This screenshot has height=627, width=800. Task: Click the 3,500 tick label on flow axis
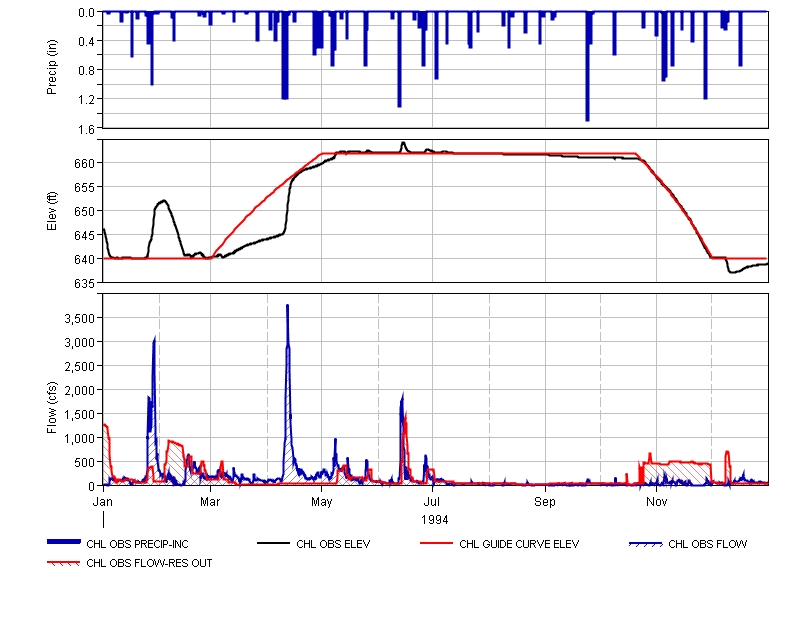click(79, 318)
